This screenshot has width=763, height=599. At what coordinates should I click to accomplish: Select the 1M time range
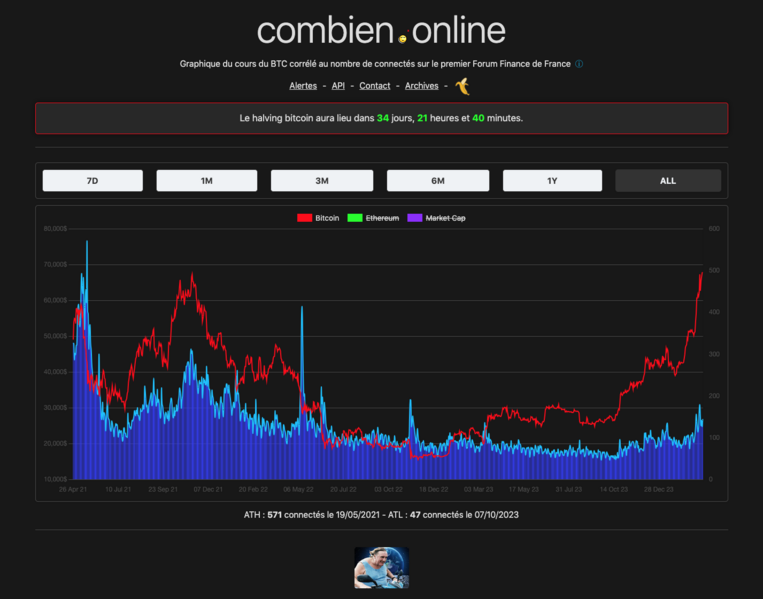(x=207, y=181)
